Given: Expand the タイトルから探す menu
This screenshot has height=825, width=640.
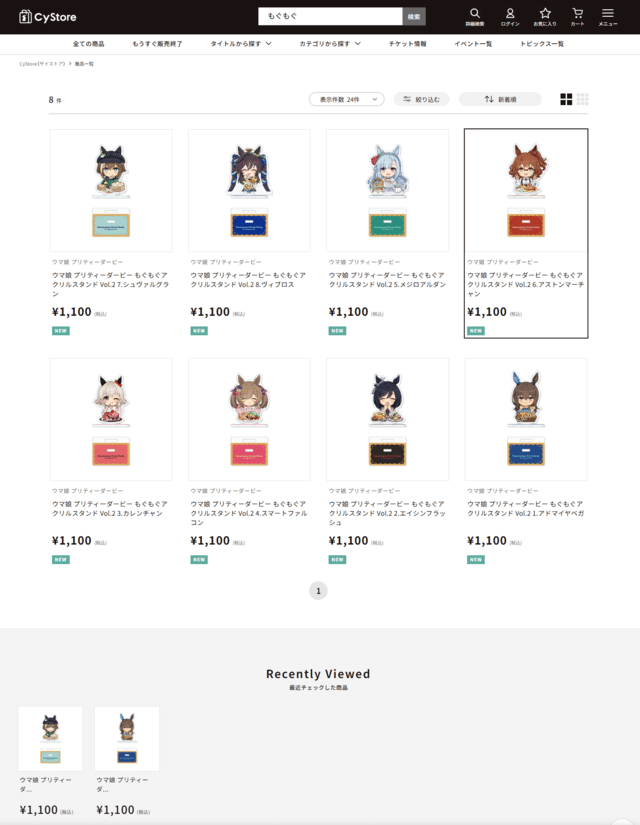Looking at the screenshot, I should (x=241, y=44).
